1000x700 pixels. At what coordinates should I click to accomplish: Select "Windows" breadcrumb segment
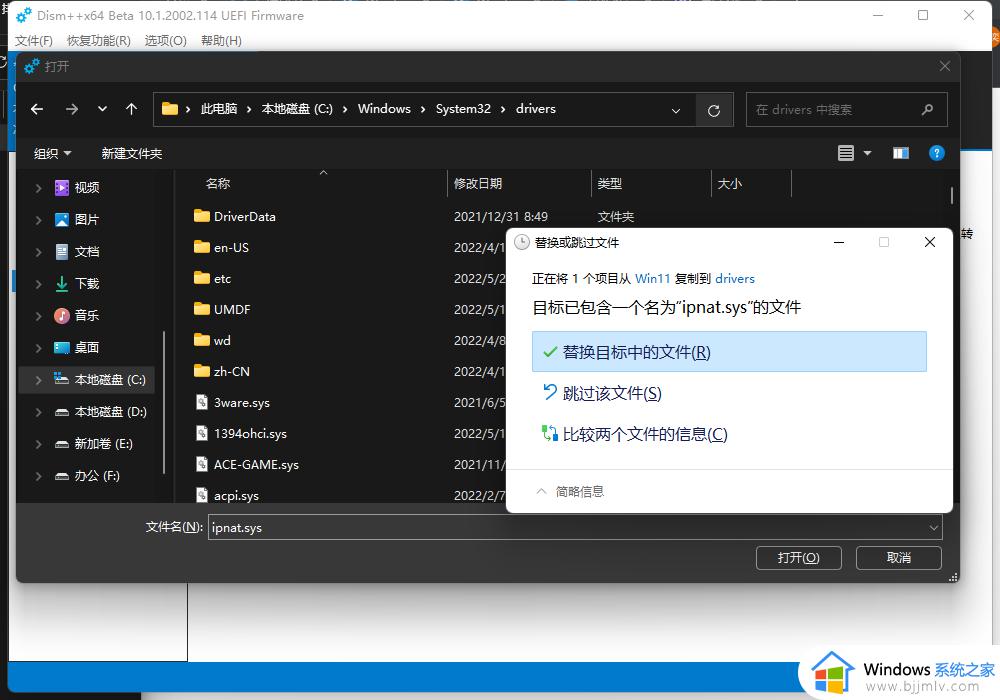tap(384, 109)
